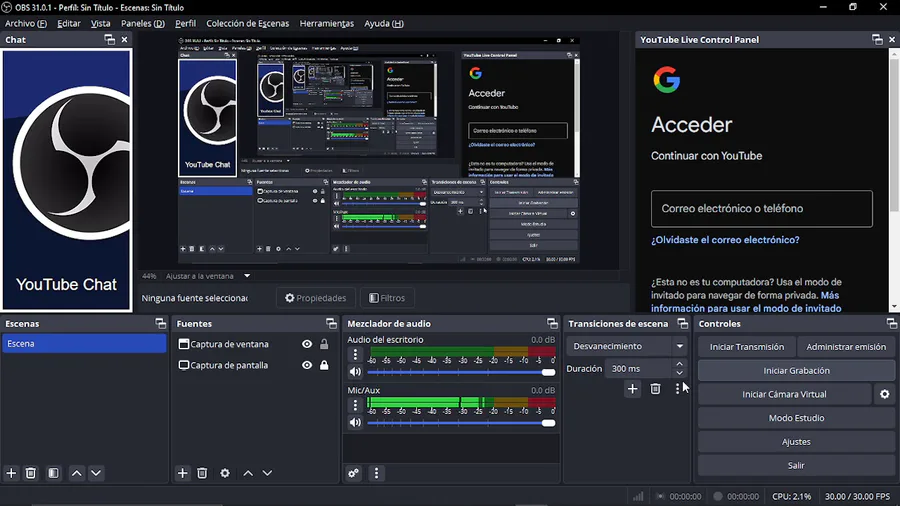Click ¿Olvidaste el correo electrónico? link
This screenshot has height=506, width=900.
coord(725,240)
